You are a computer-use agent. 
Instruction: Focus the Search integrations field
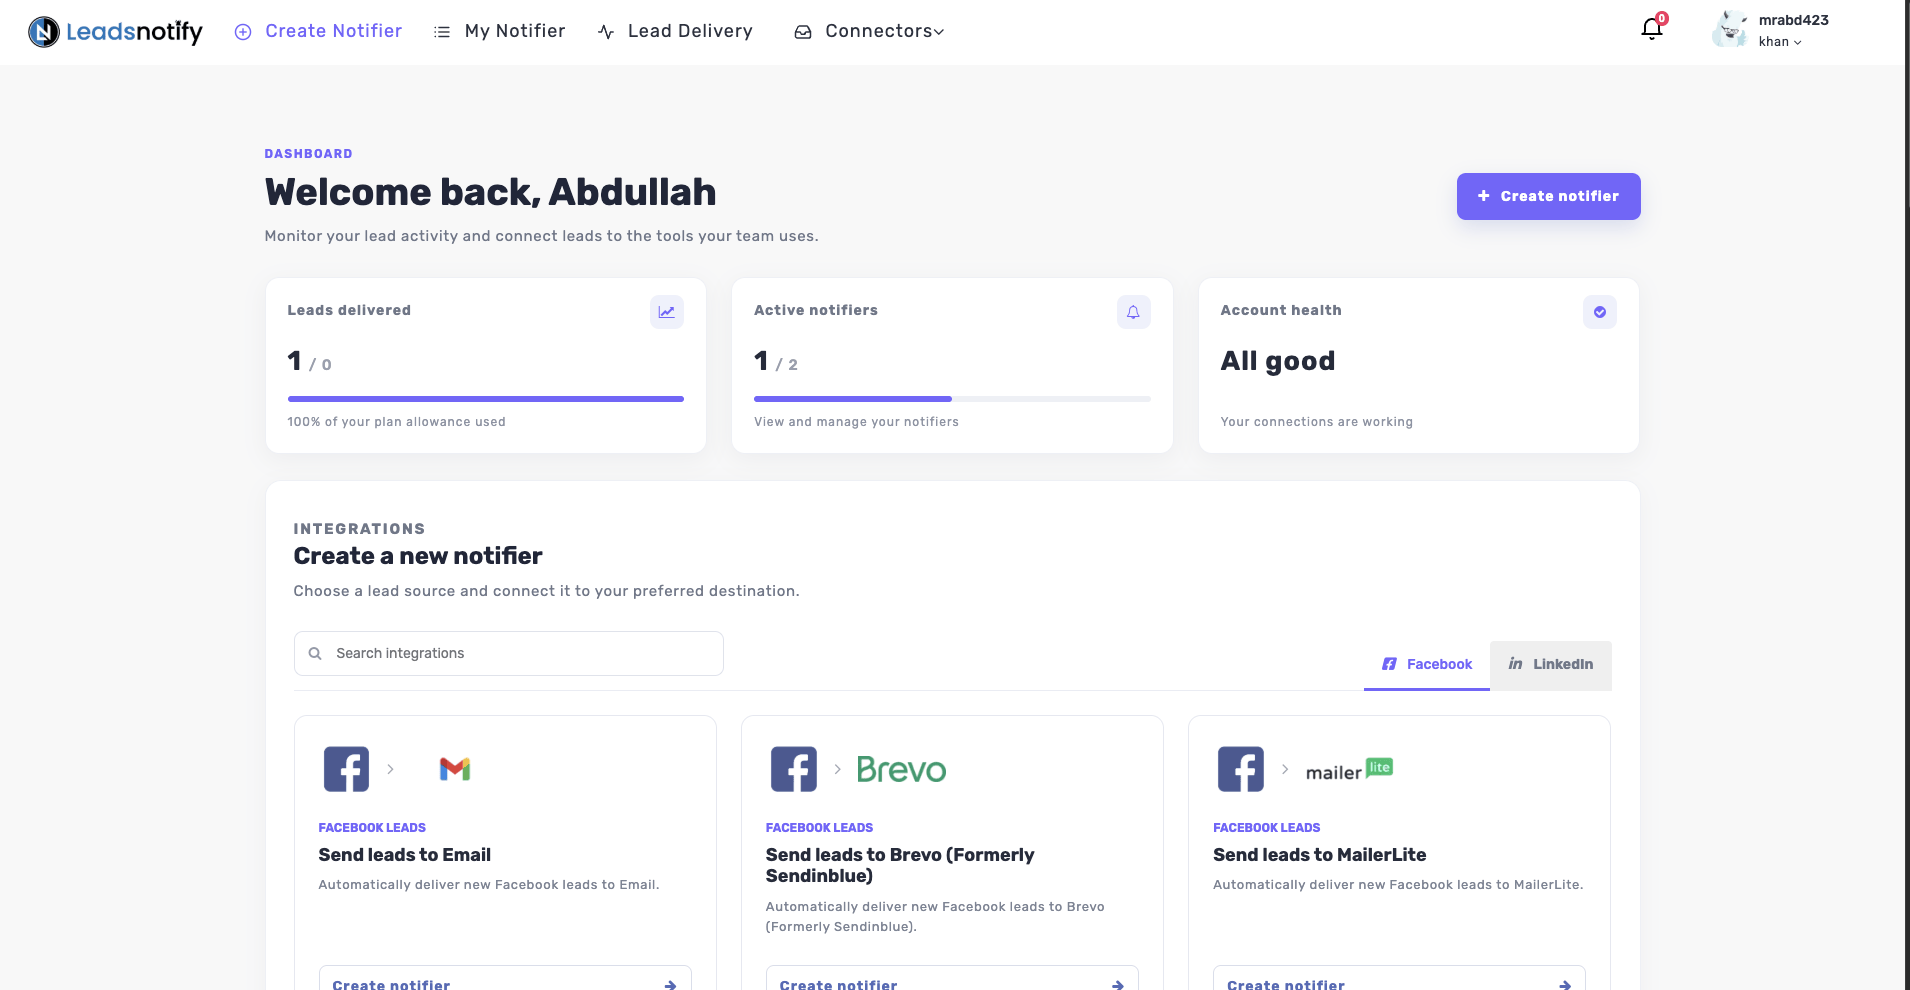tap(509, 653)
